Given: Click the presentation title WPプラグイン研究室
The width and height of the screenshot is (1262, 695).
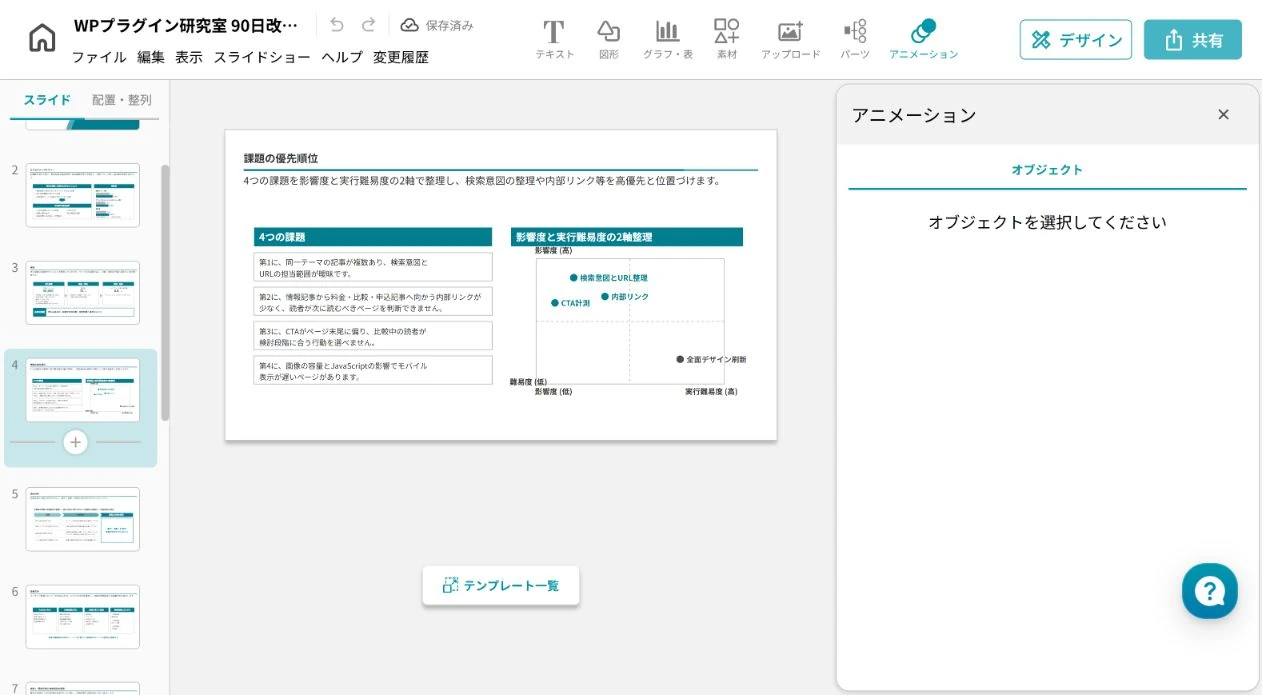Looking at the screenshot, I should [186, 25].
